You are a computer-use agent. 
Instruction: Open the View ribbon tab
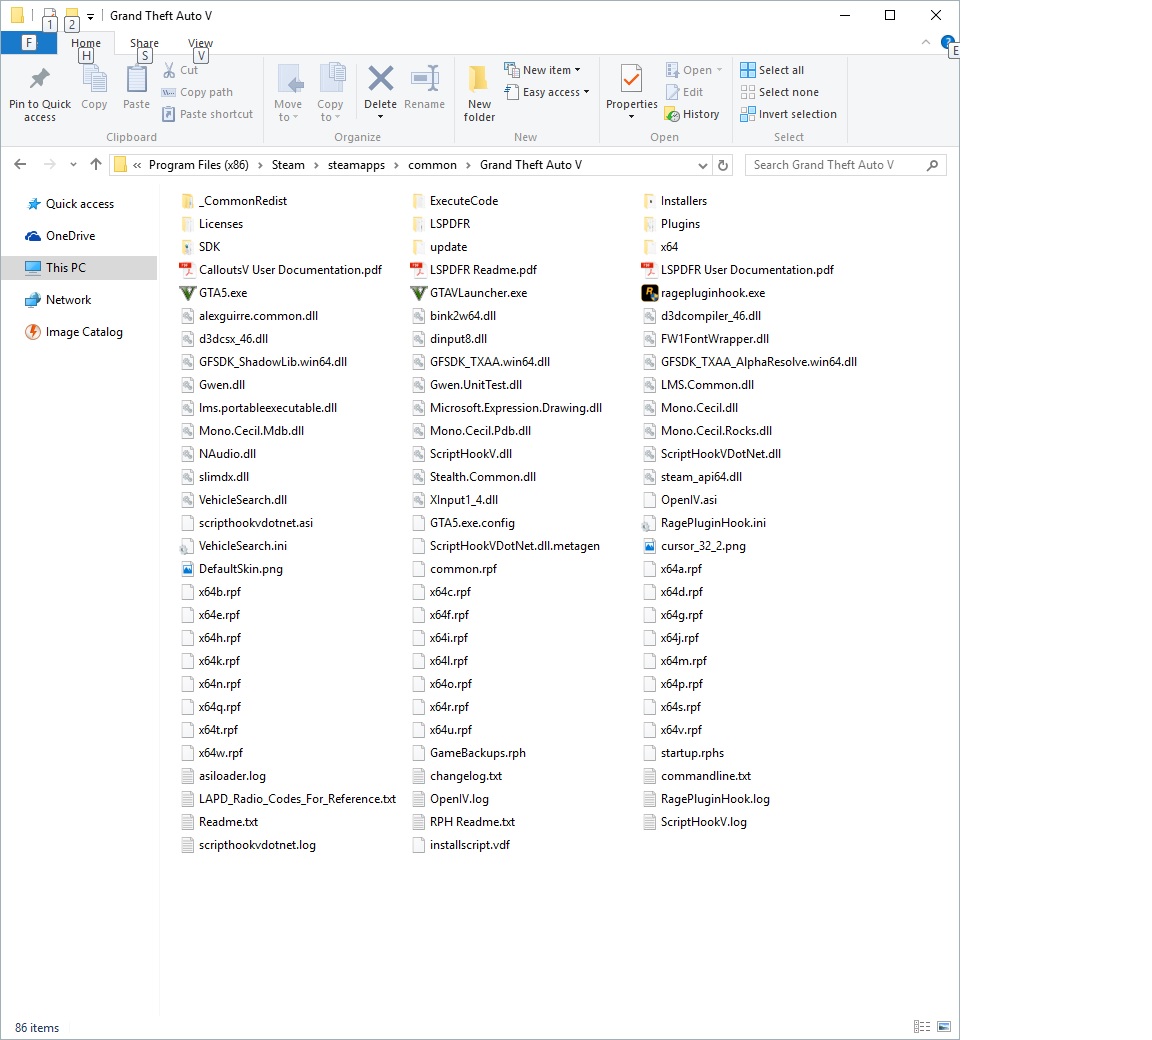point(200,43)
